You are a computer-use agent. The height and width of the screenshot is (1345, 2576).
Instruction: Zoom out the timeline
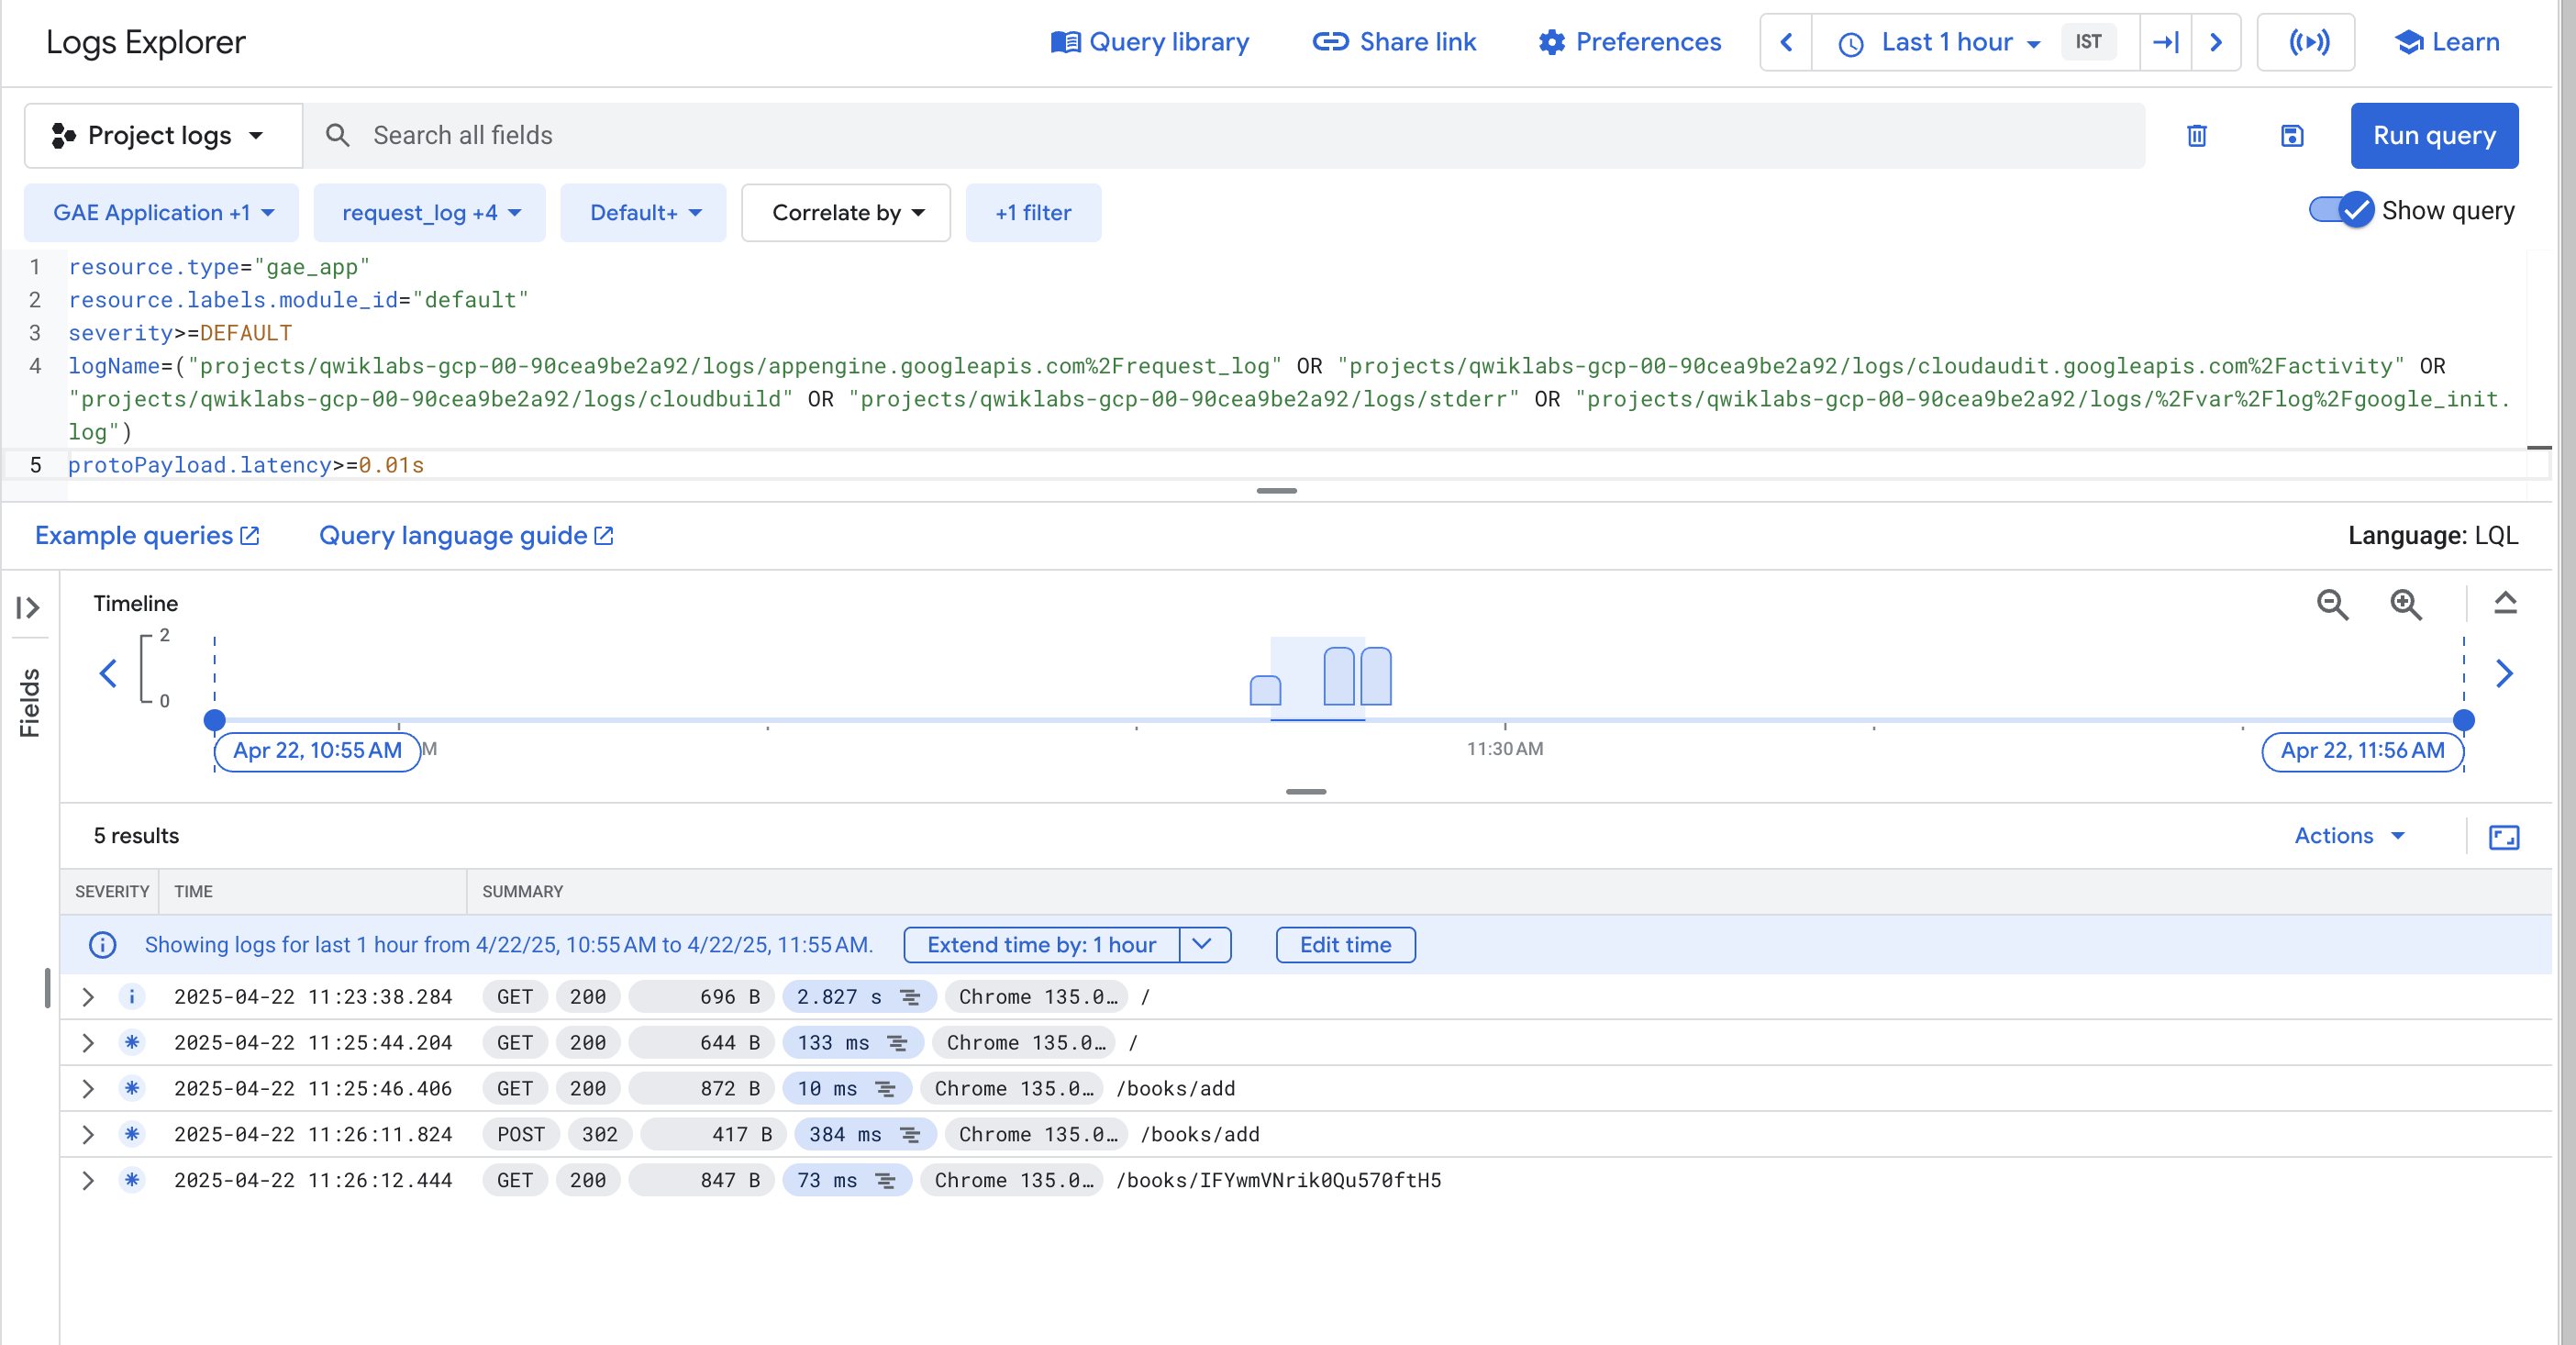[x=2332, y=604]
